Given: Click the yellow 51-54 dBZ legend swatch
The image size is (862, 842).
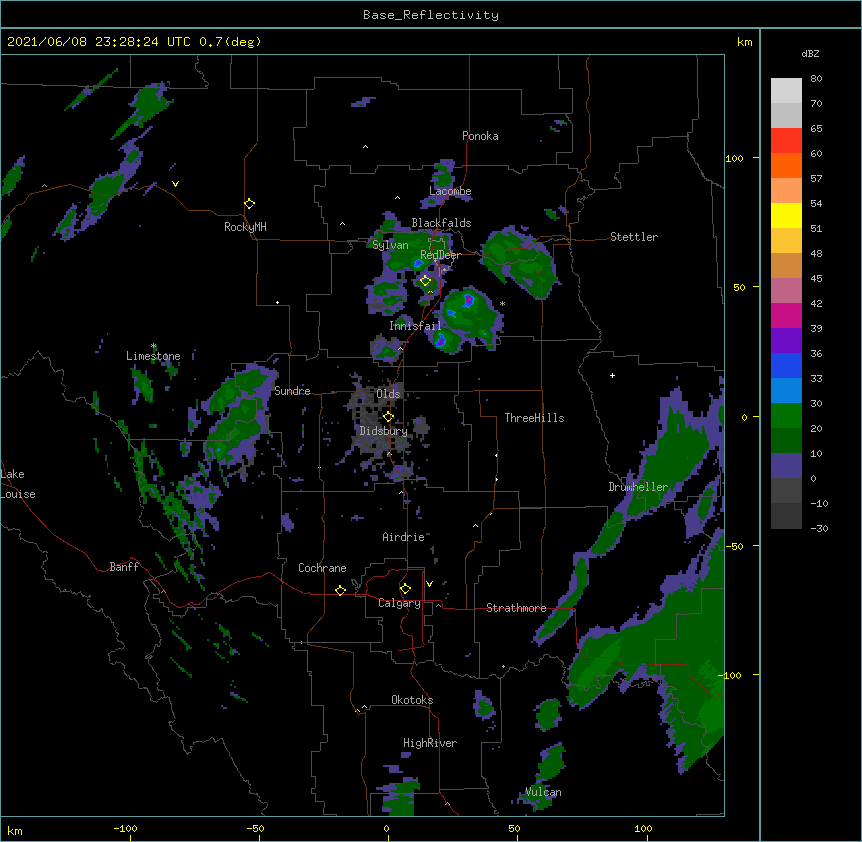Looking at the screenshot, I should 786,215.
